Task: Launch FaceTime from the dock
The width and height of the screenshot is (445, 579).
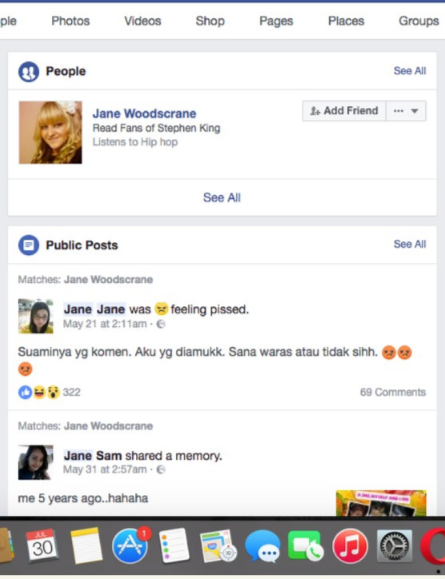Action: tap(305, 546)
